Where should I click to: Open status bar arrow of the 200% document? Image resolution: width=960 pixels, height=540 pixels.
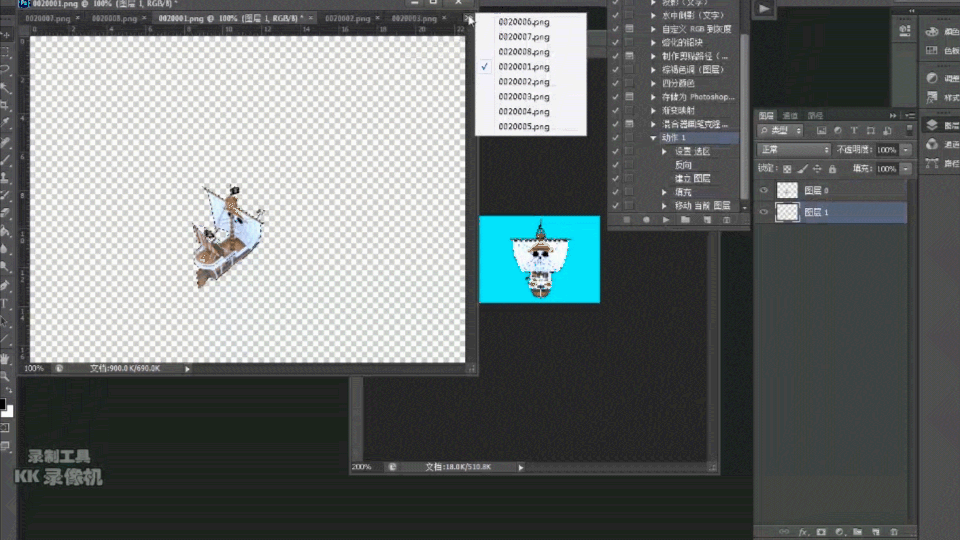click(521, 467)
